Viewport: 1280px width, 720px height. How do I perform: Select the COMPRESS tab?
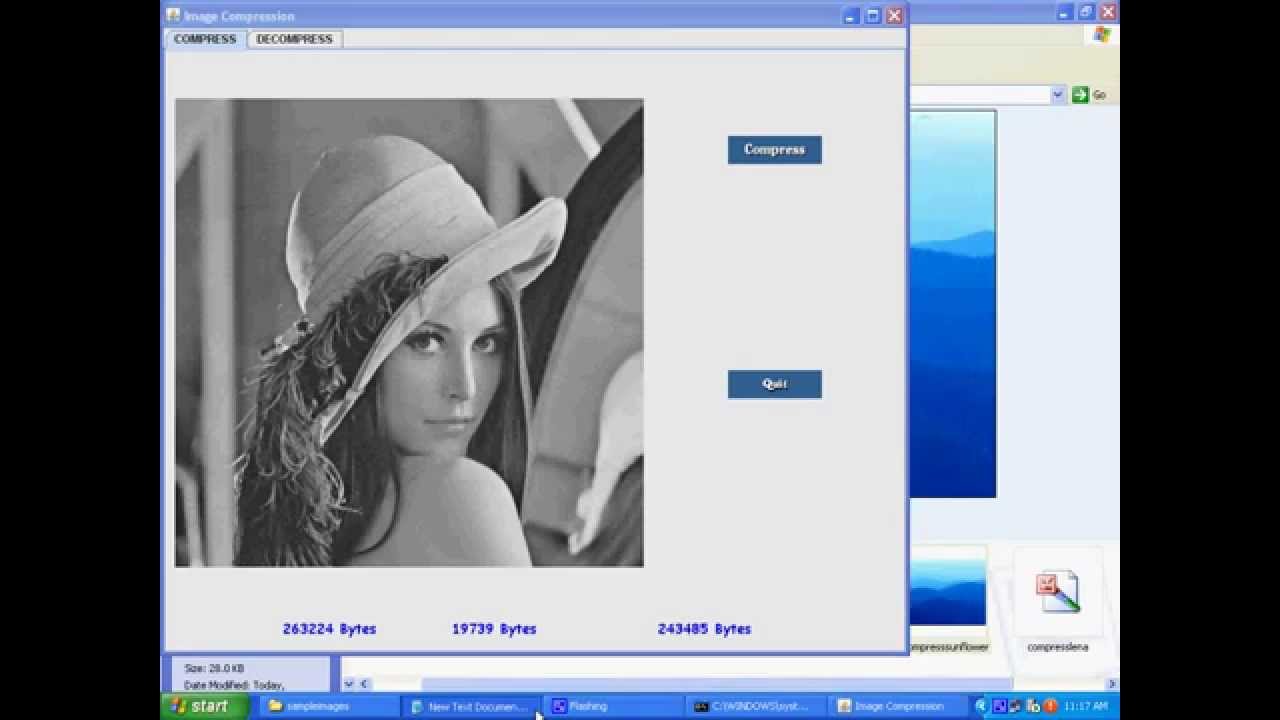pos(205,39)
